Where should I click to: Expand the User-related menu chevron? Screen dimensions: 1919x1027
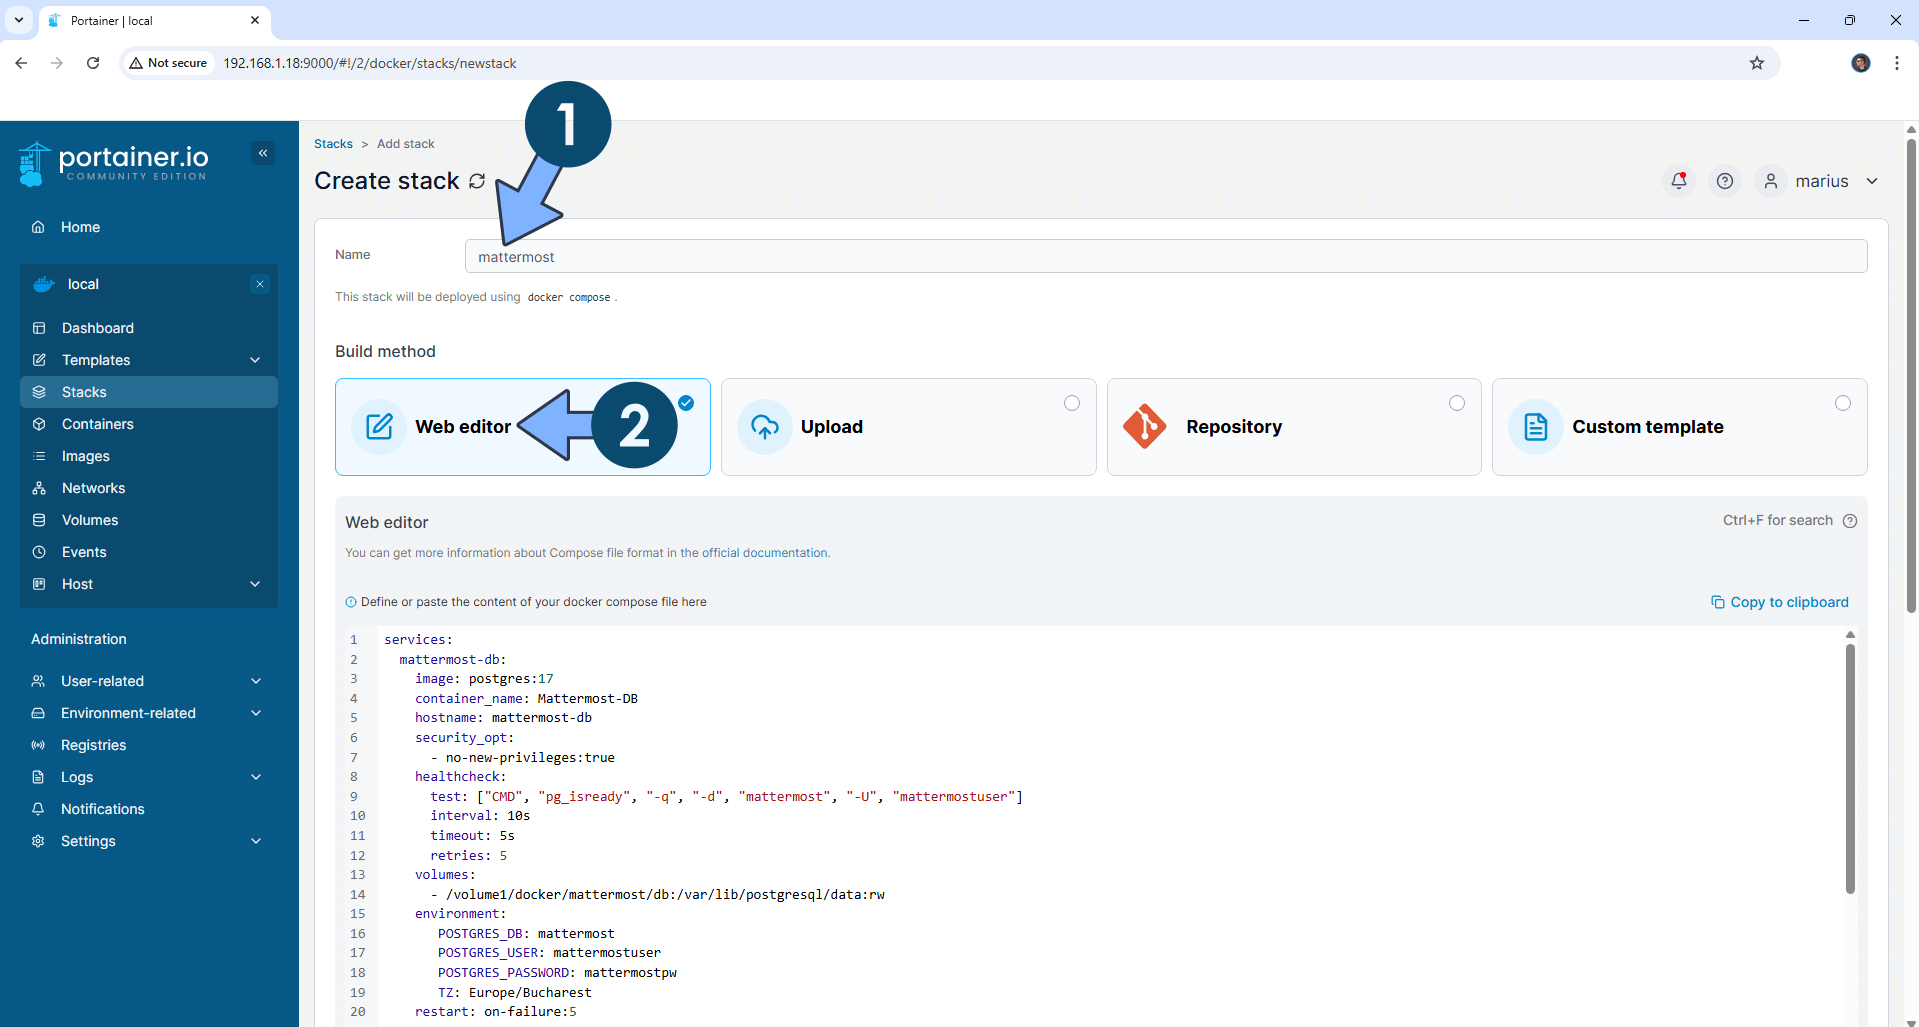(x=256, y=681)
